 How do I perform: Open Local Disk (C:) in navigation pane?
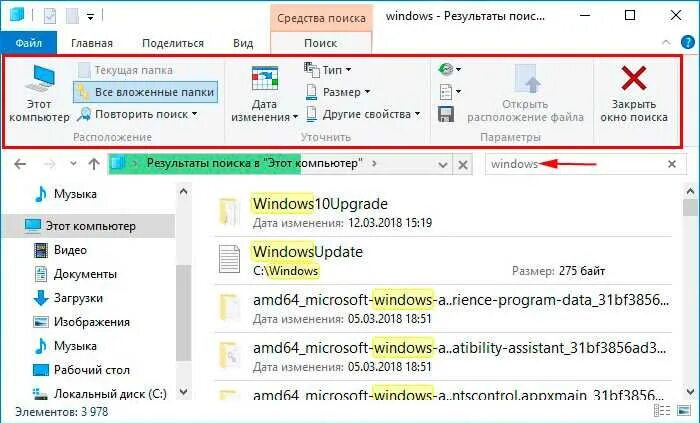pyautogui.click(x=100, y=394)
